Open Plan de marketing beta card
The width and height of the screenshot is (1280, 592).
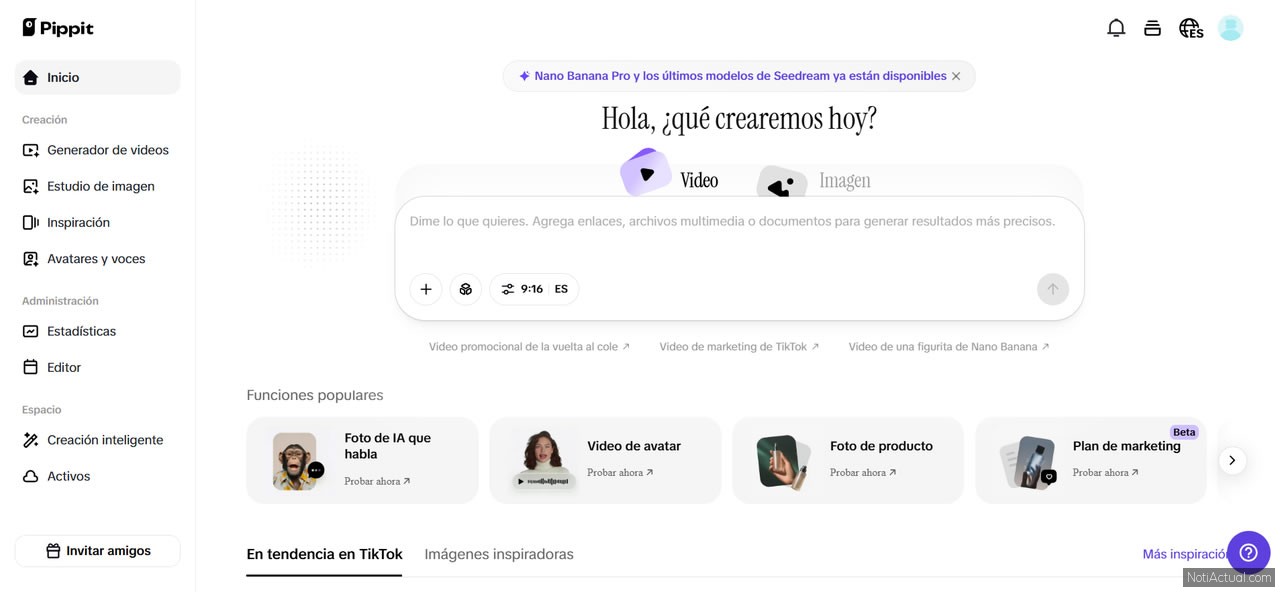click(1091, 460)
